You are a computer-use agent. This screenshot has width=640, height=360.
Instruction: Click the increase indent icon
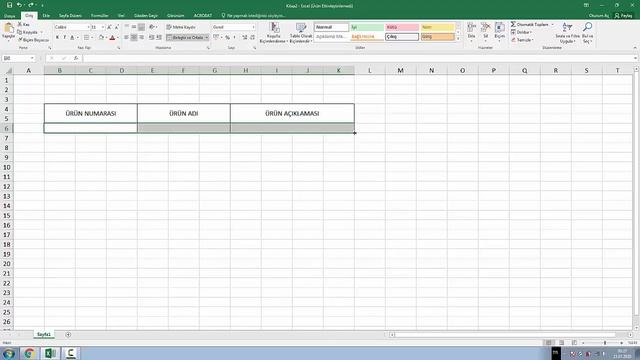[x=159, y=37]
